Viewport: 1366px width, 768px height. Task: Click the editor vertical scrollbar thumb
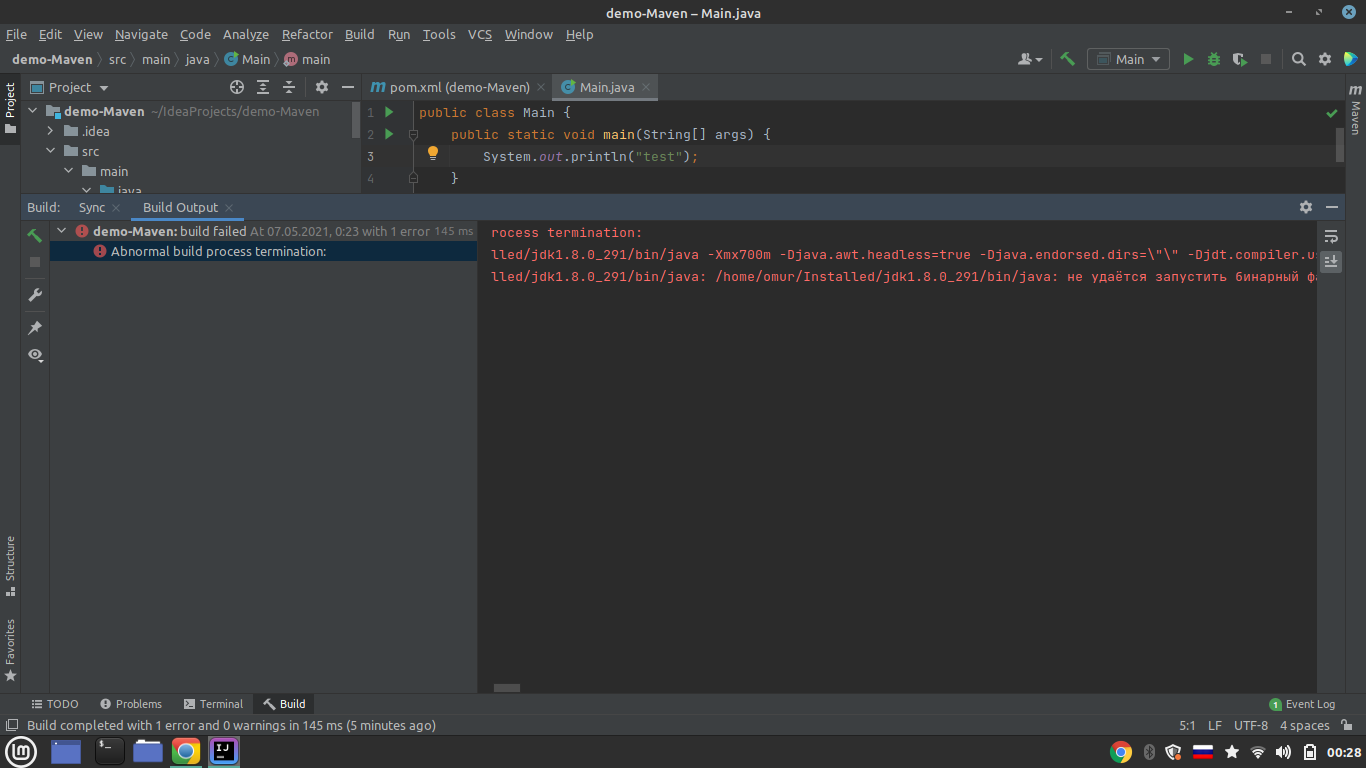(1340, 144)
